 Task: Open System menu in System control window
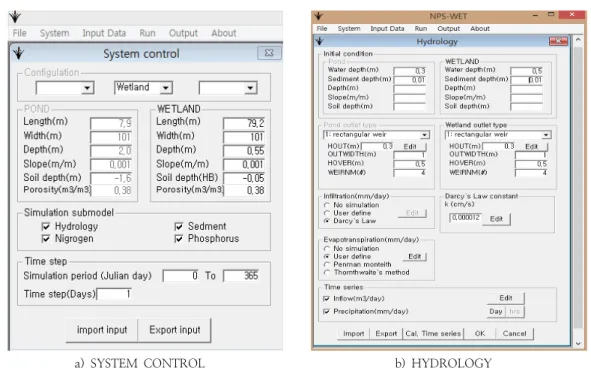pos(55,33)
